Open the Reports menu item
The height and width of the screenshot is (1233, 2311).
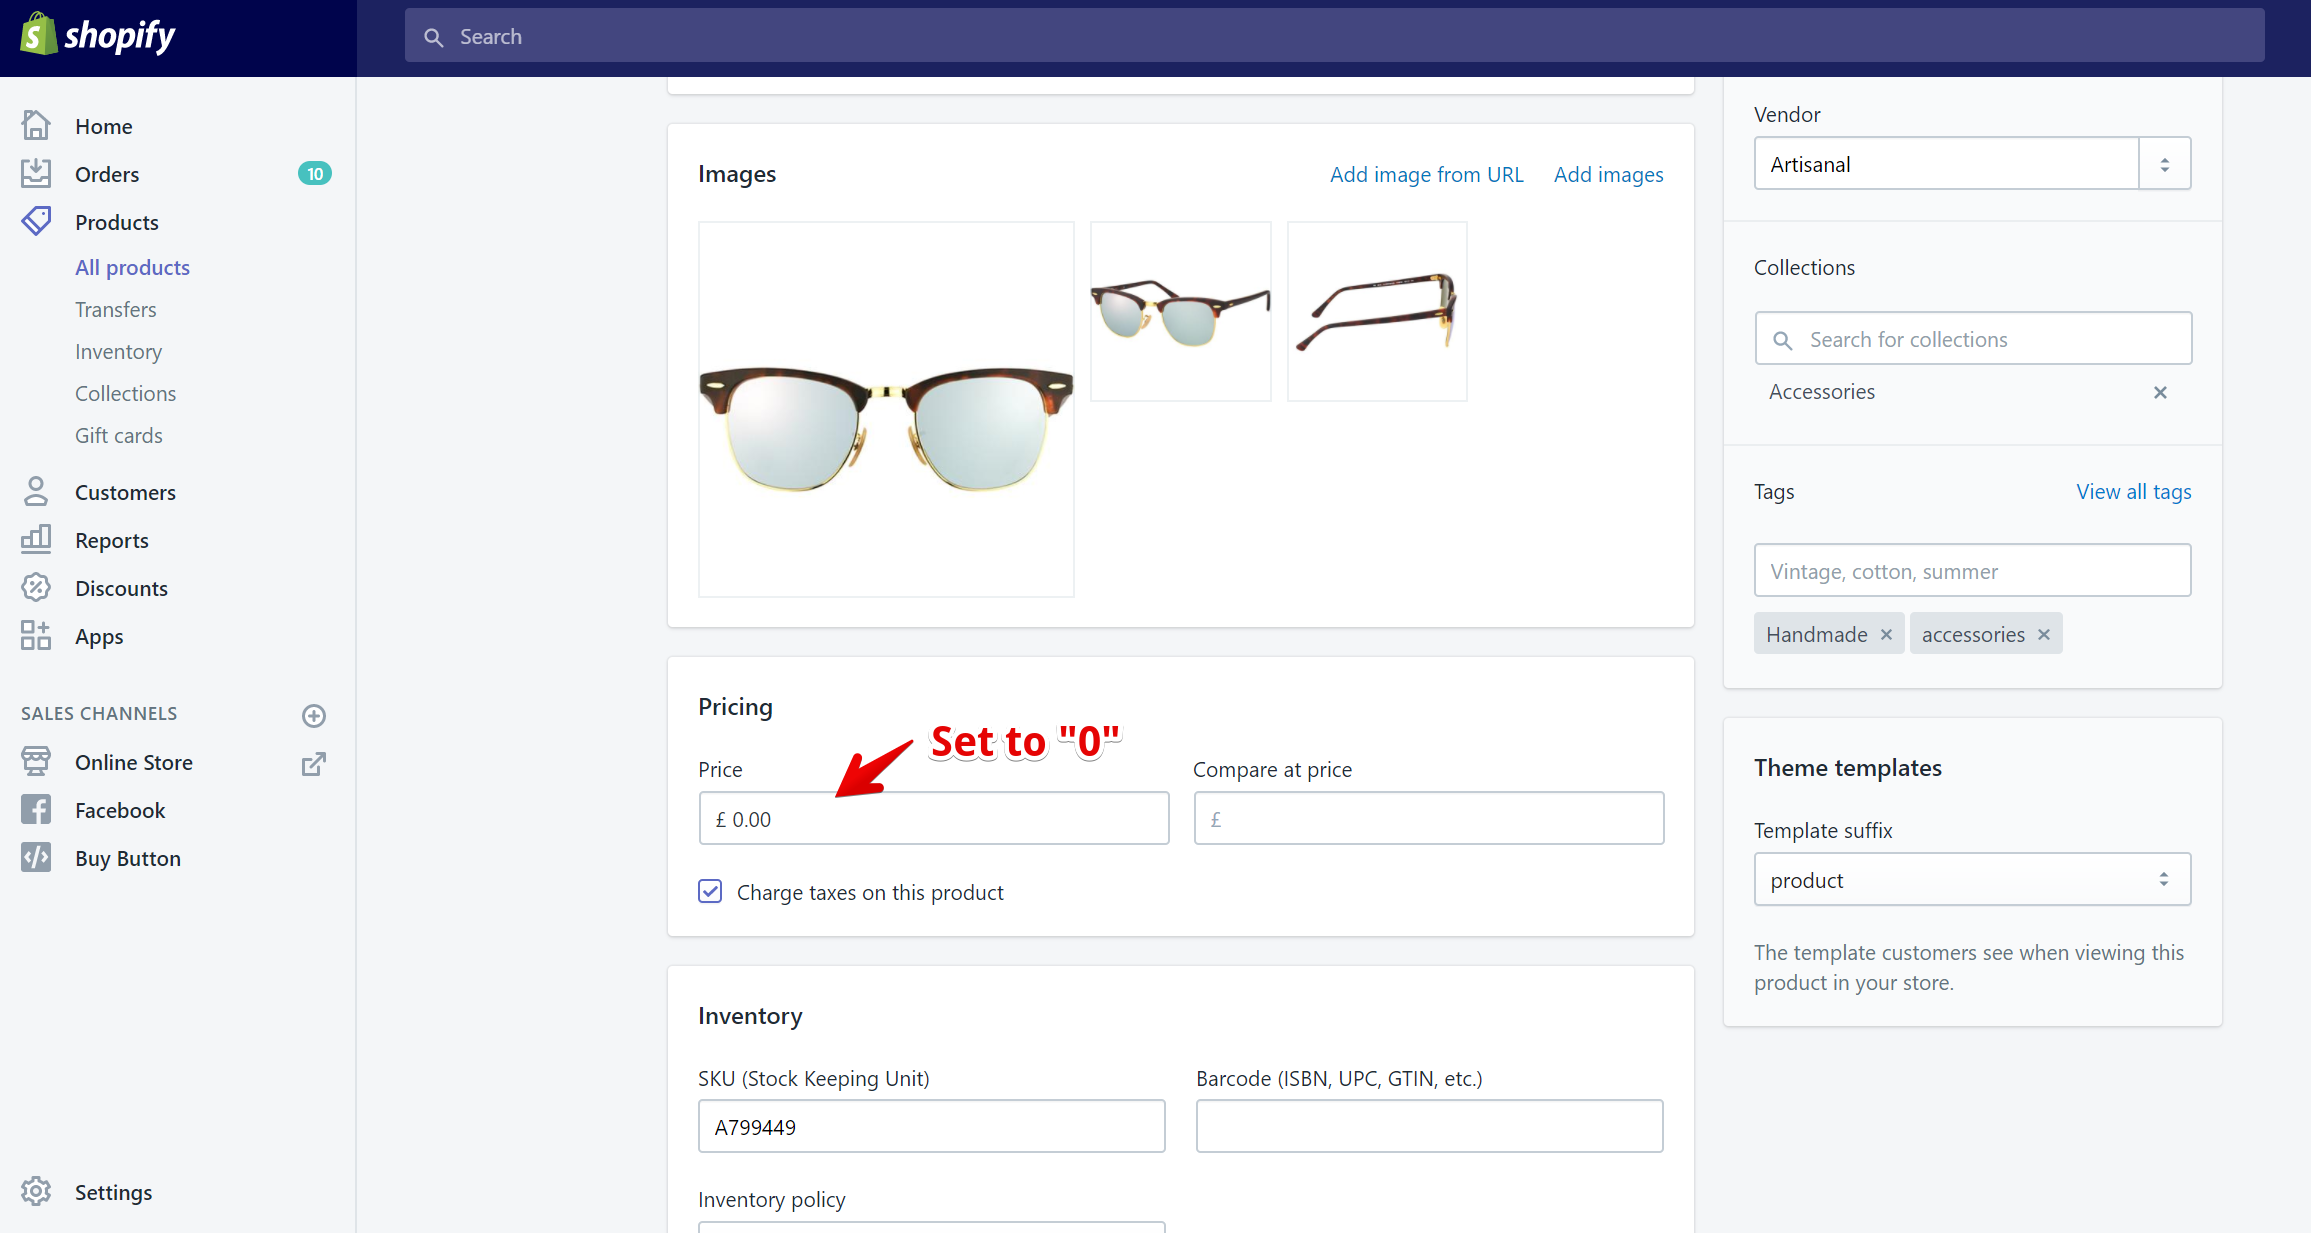tap(112, 540)
